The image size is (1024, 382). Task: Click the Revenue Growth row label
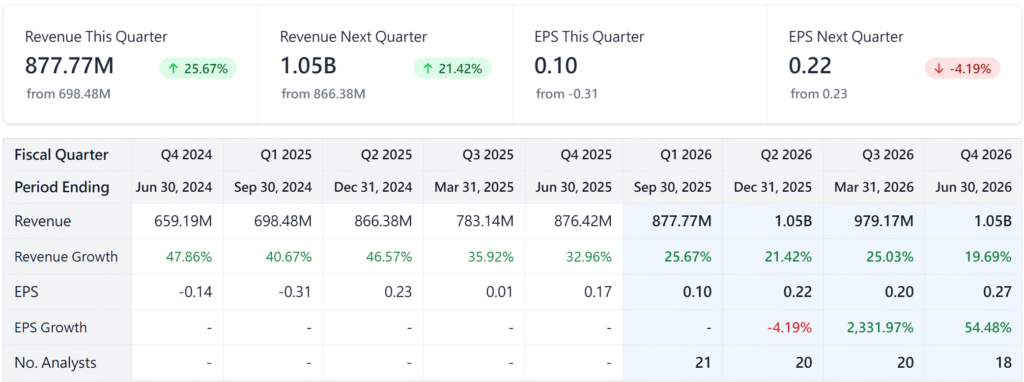click(66, 257)
